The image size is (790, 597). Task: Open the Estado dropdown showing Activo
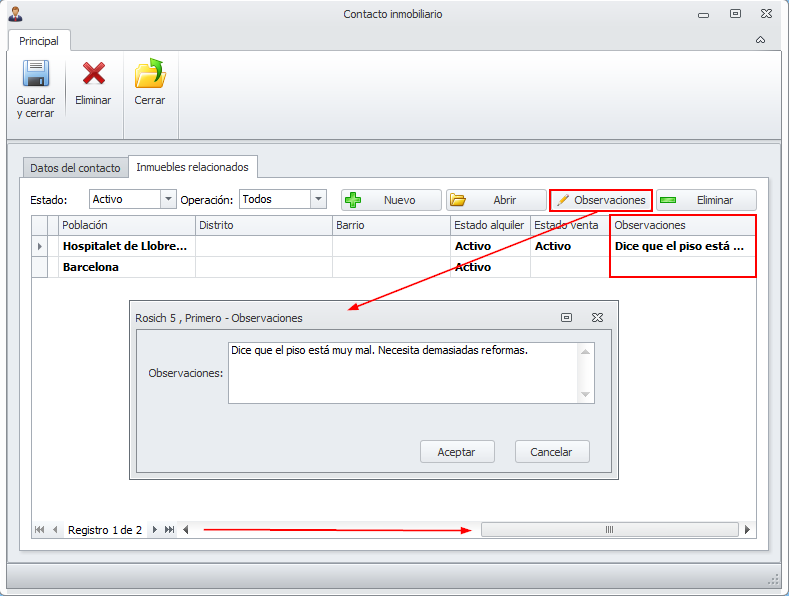pyautogui.click(x=168, y=199)
